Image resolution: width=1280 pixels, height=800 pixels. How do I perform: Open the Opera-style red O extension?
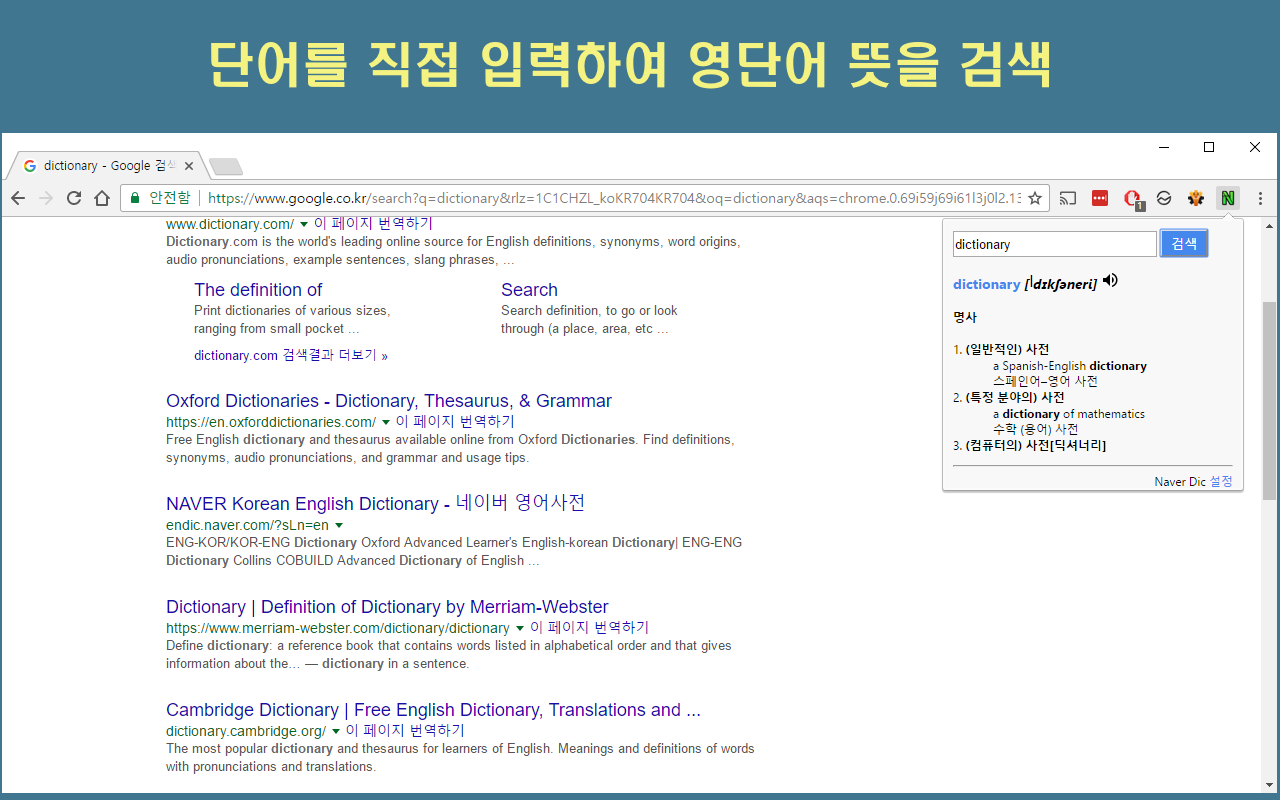point(1132,198)
